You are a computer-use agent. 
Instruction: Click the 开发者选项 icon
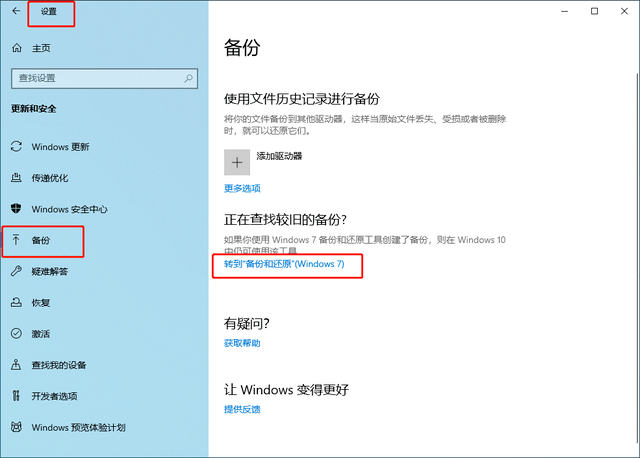coord(16,396)
